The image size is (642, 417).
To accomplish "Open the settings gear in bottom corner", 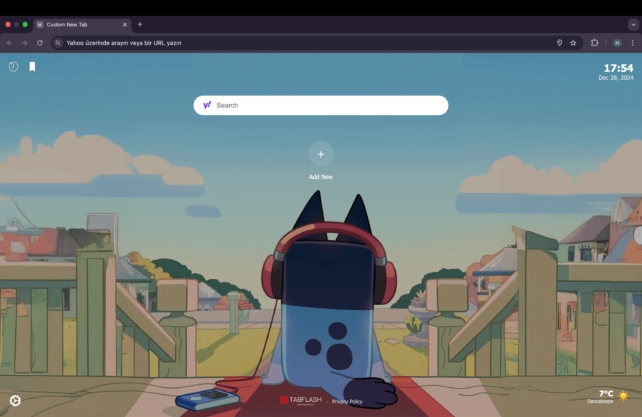I will click(15, 401).
